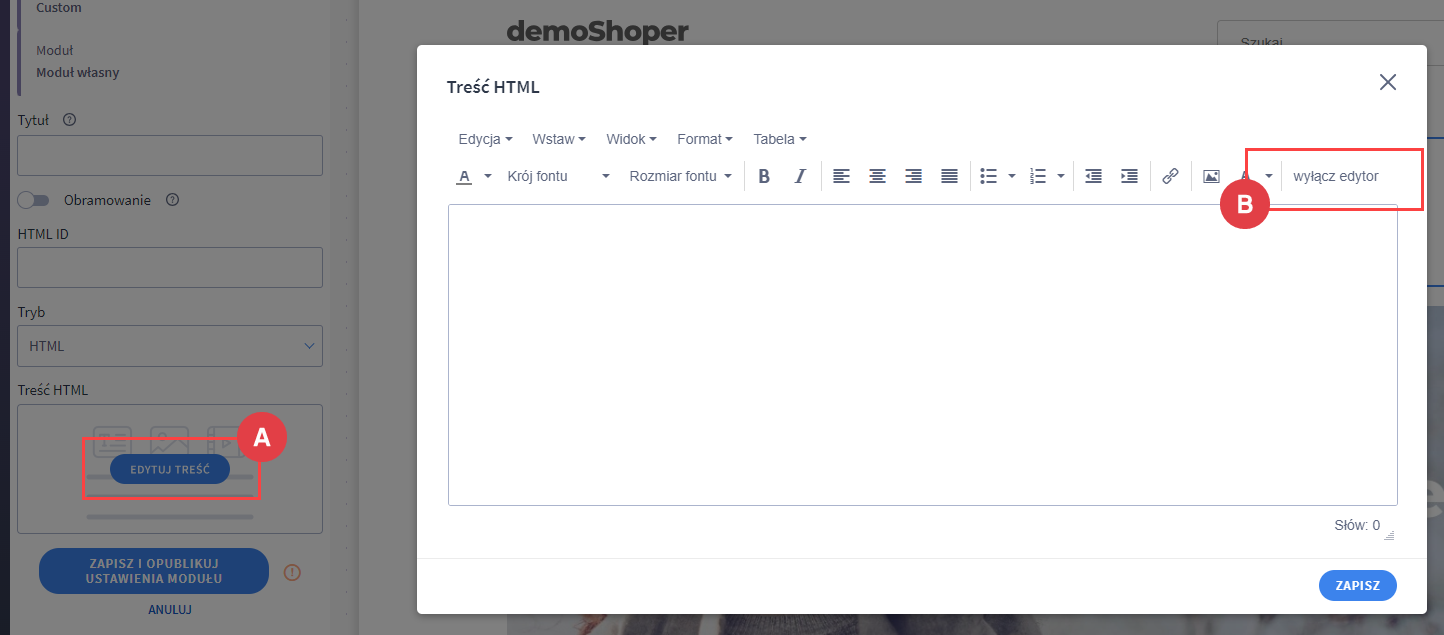Decrease indent of paragraph
Image resolution: width=1444 pixels, height=635 pixels.
[x=1093, y=176]
